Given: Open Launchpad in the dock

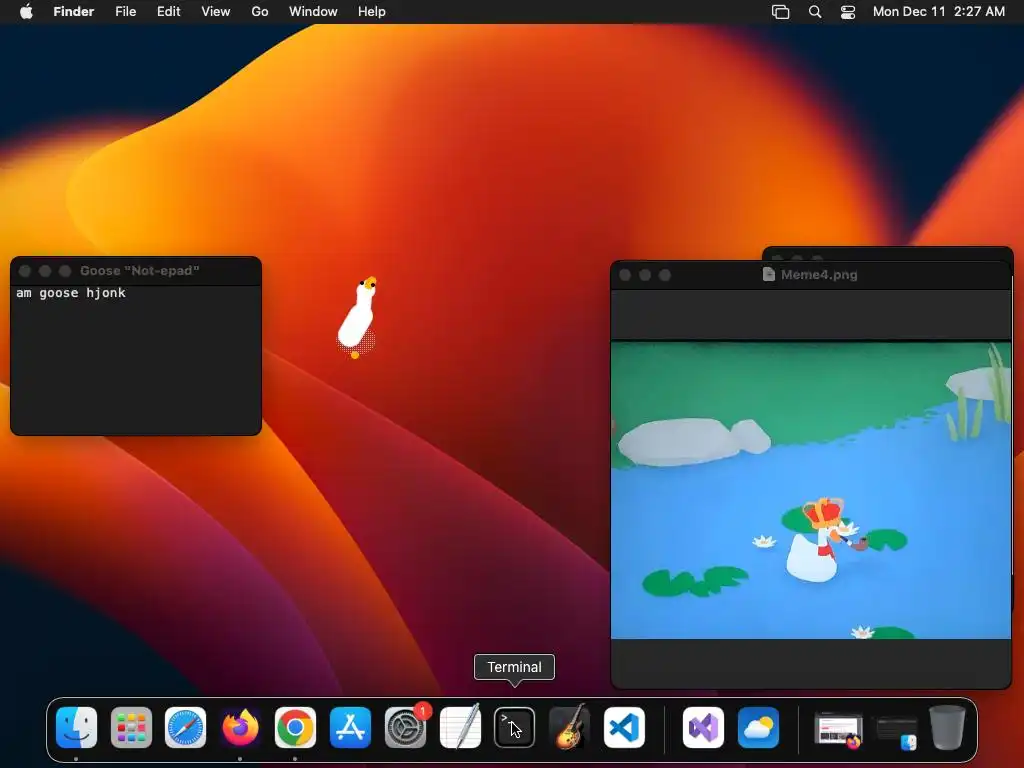Looking at the screenshot, I should [131, 728].
